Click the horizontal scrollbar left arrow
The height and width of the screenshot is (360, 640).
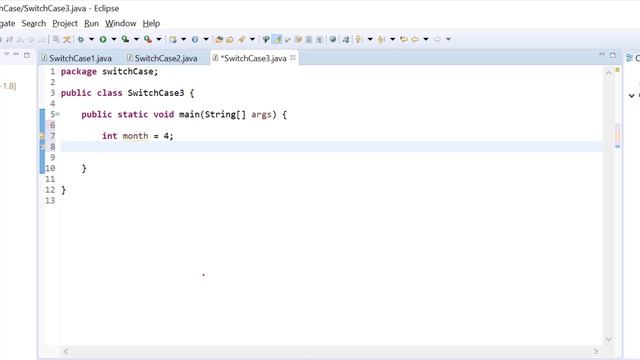[x=66, y=351]
